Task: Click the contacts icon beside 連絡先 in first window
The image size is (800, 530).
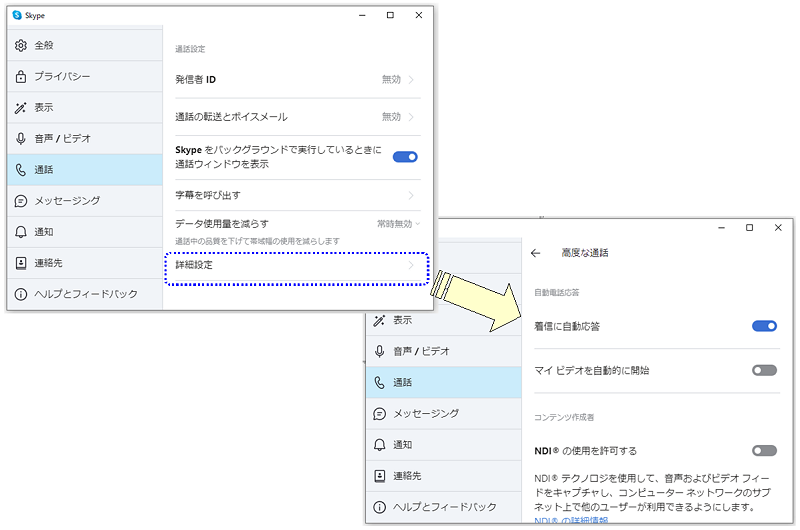Action: (x=20, y=263)
